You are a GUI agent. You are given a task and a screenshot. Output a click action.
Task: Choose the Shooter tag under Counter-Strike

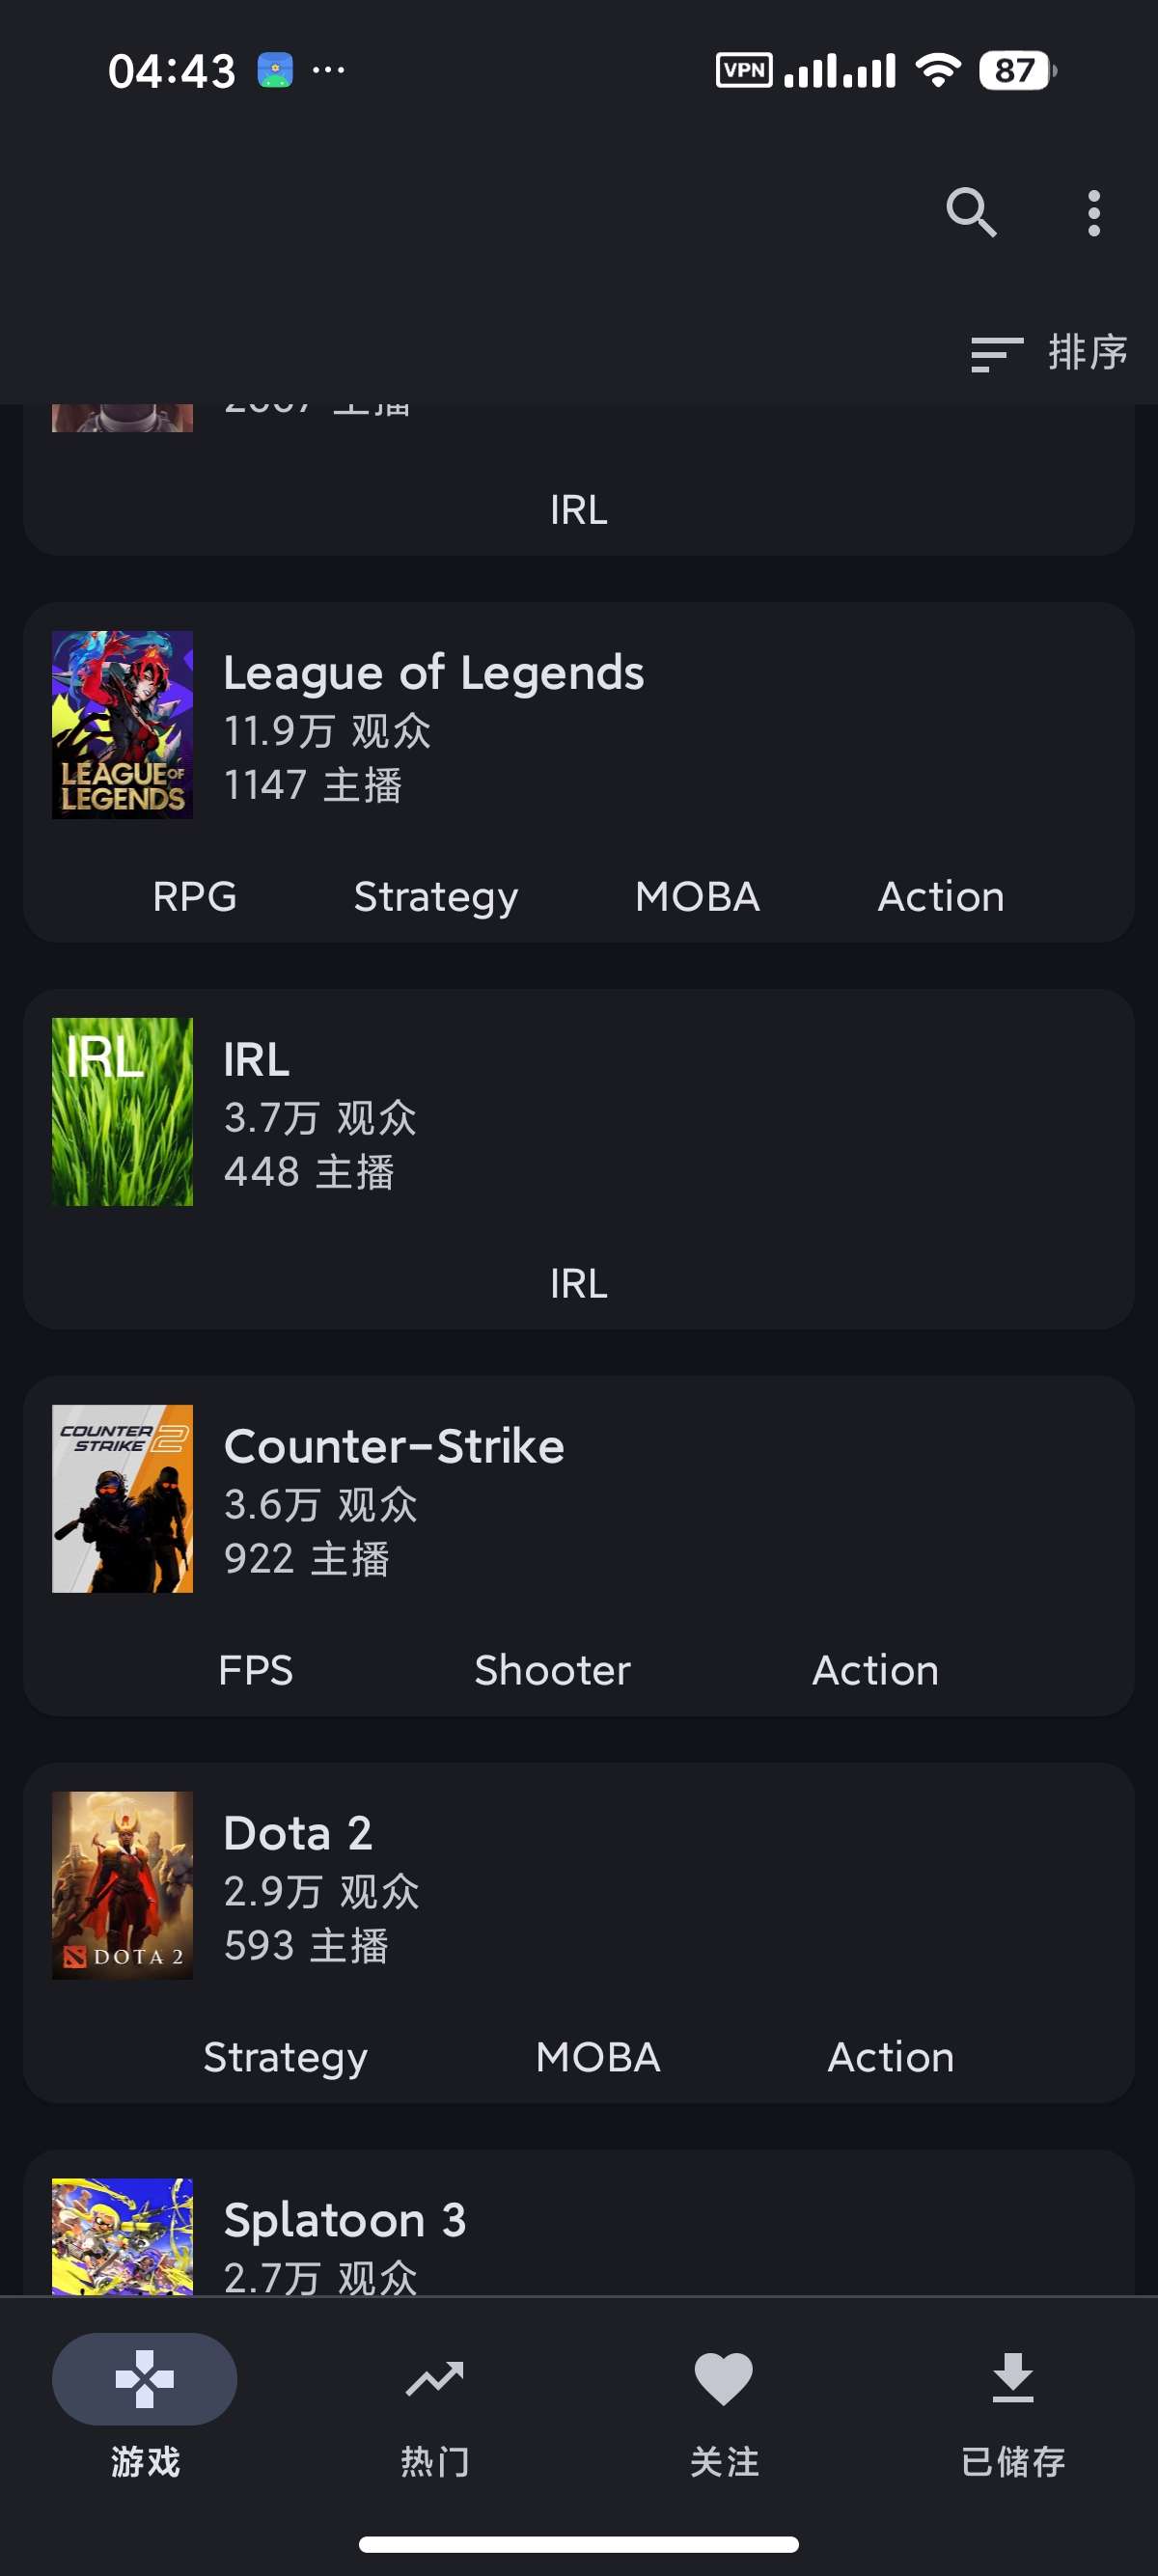[552, 1671]
